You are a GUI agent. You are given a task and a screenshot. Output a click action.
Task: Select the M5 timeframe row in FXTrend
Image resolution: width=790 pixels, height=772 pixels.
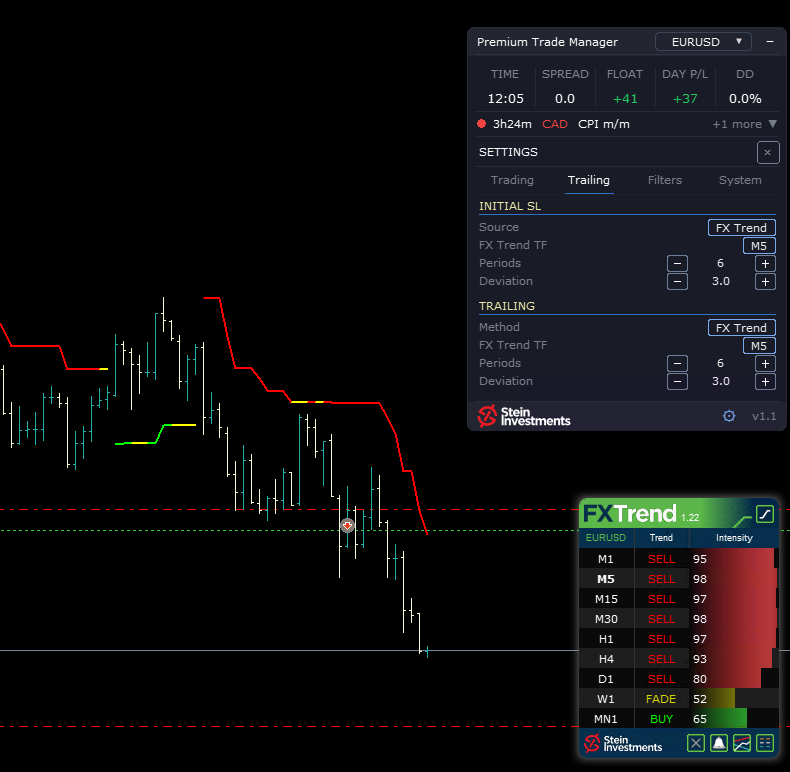pyautogui.click(x=679, y=579)
